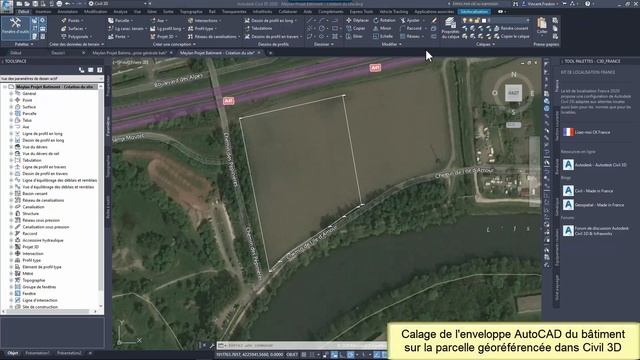Open the Express Tools ribbon tab
The height and width of the screenshot is (360, 640).
click(x=362, y=12)
